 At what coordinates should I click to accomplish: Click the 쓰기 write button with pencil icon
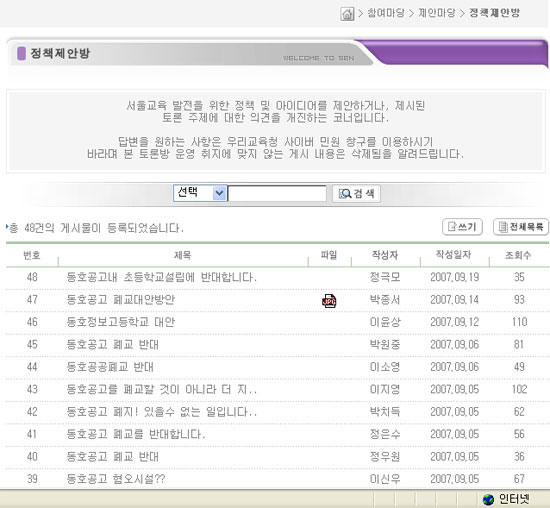click(x=462, y=227)
